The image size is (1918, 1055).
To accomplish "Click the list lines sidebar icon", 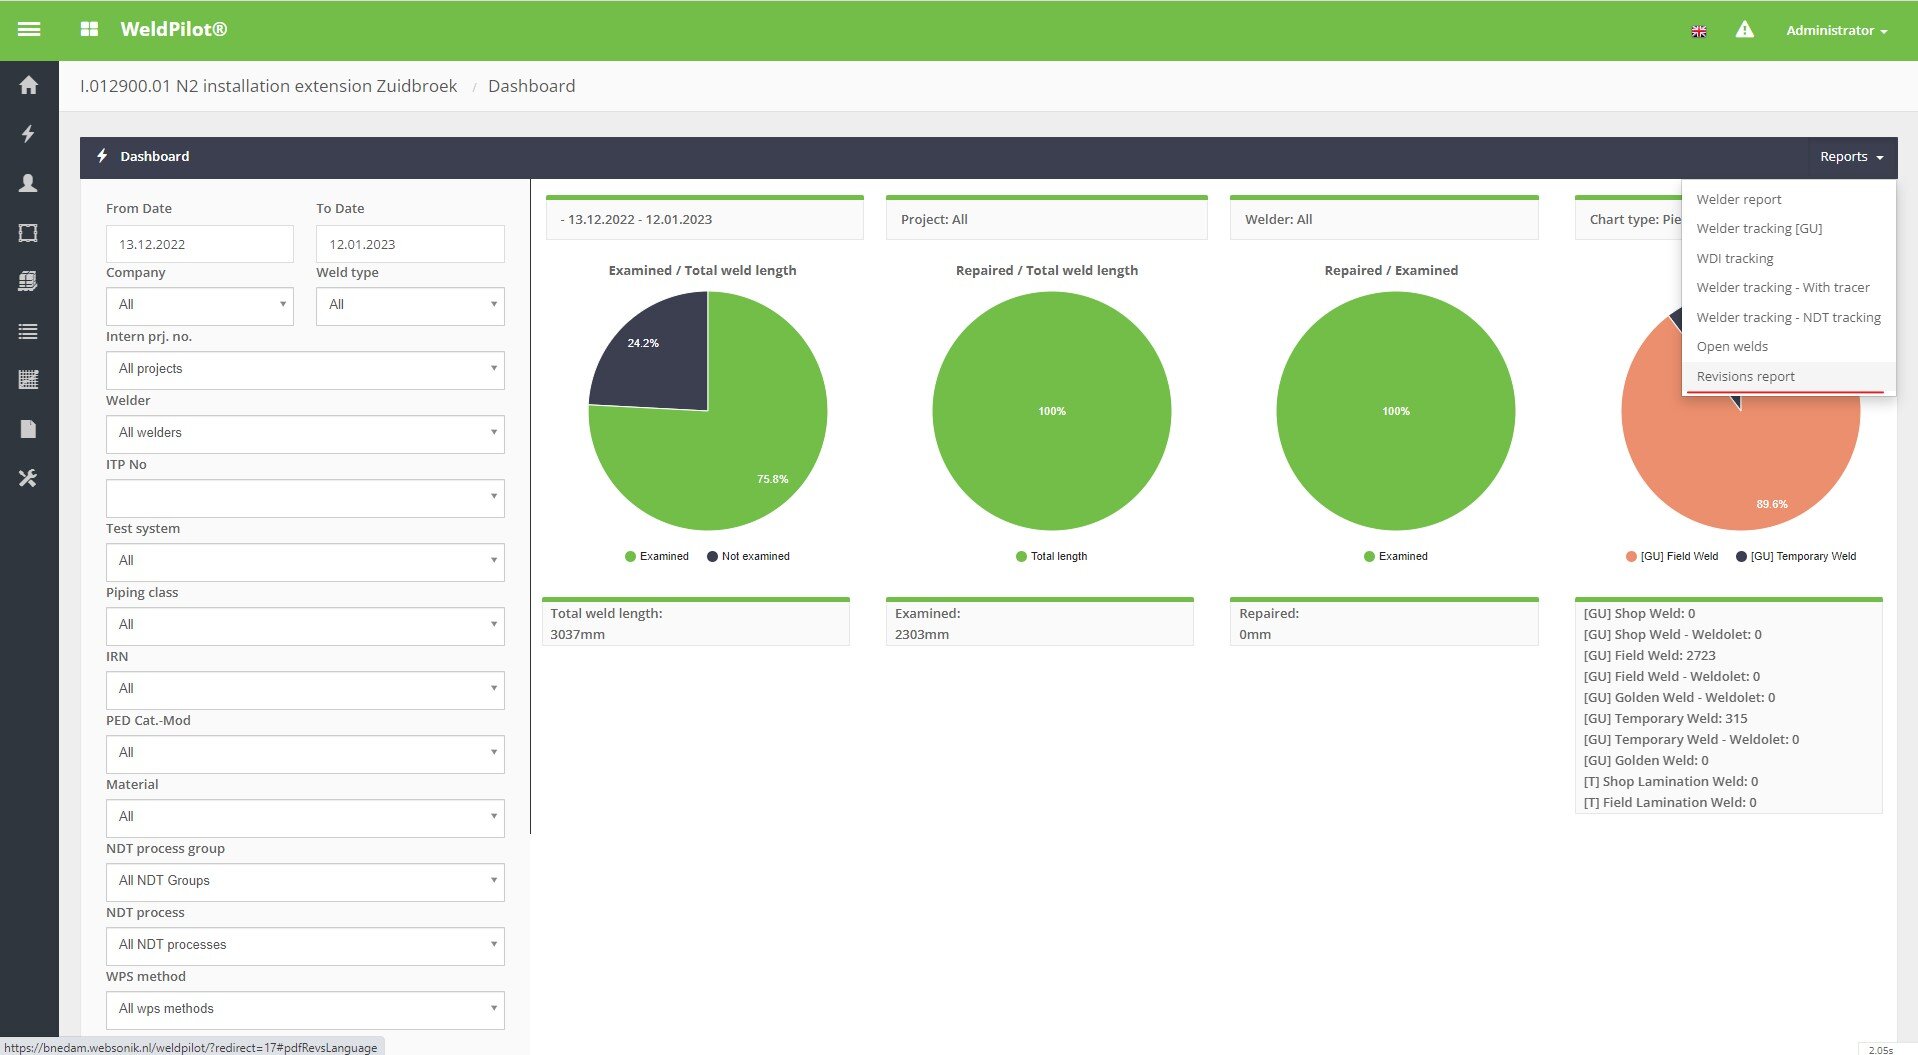I will [29, 331].
